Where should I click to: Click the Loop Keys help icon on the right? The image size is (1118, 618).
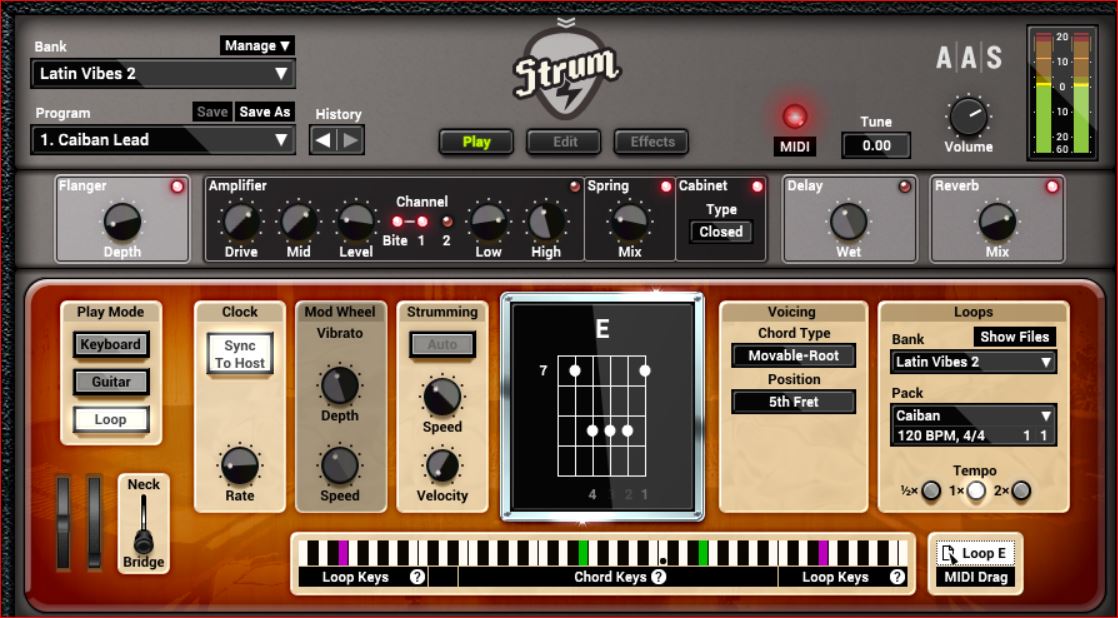pyautogui.click(x=897, y=577)
